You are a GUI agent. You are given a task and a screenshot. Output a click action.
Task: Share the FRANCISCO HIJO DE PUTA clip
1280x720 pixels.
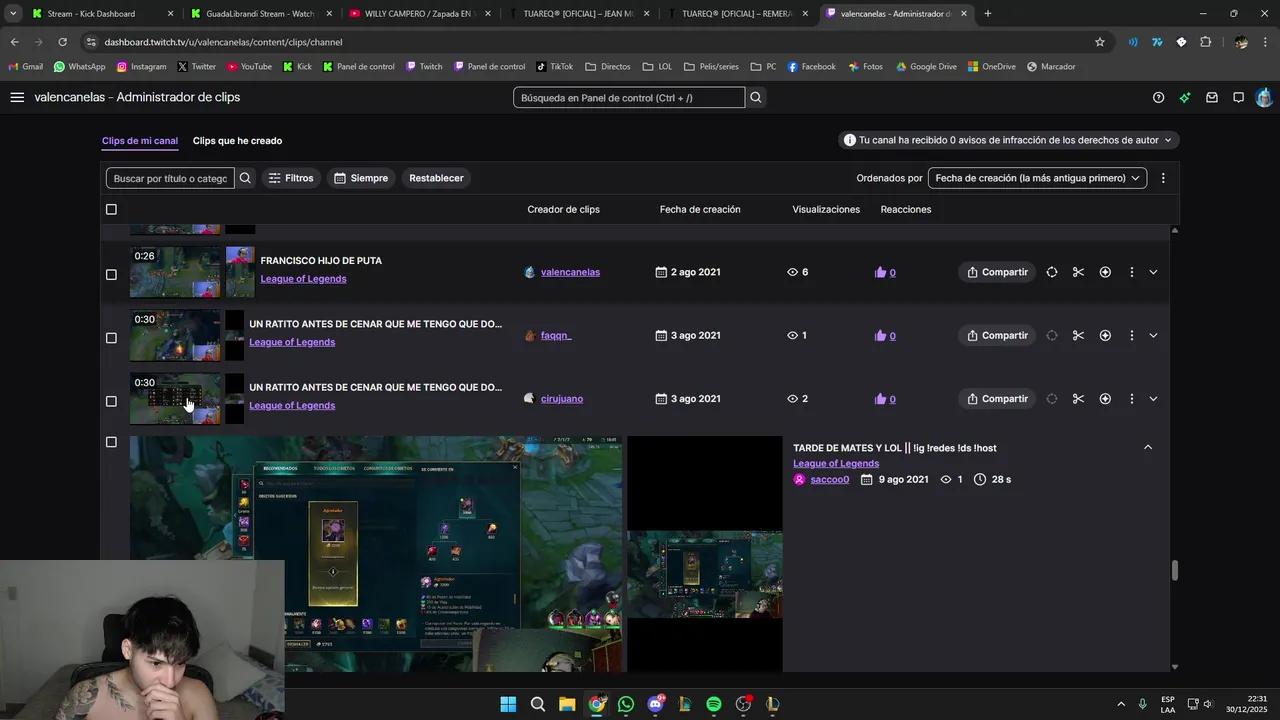coord(998,272)
